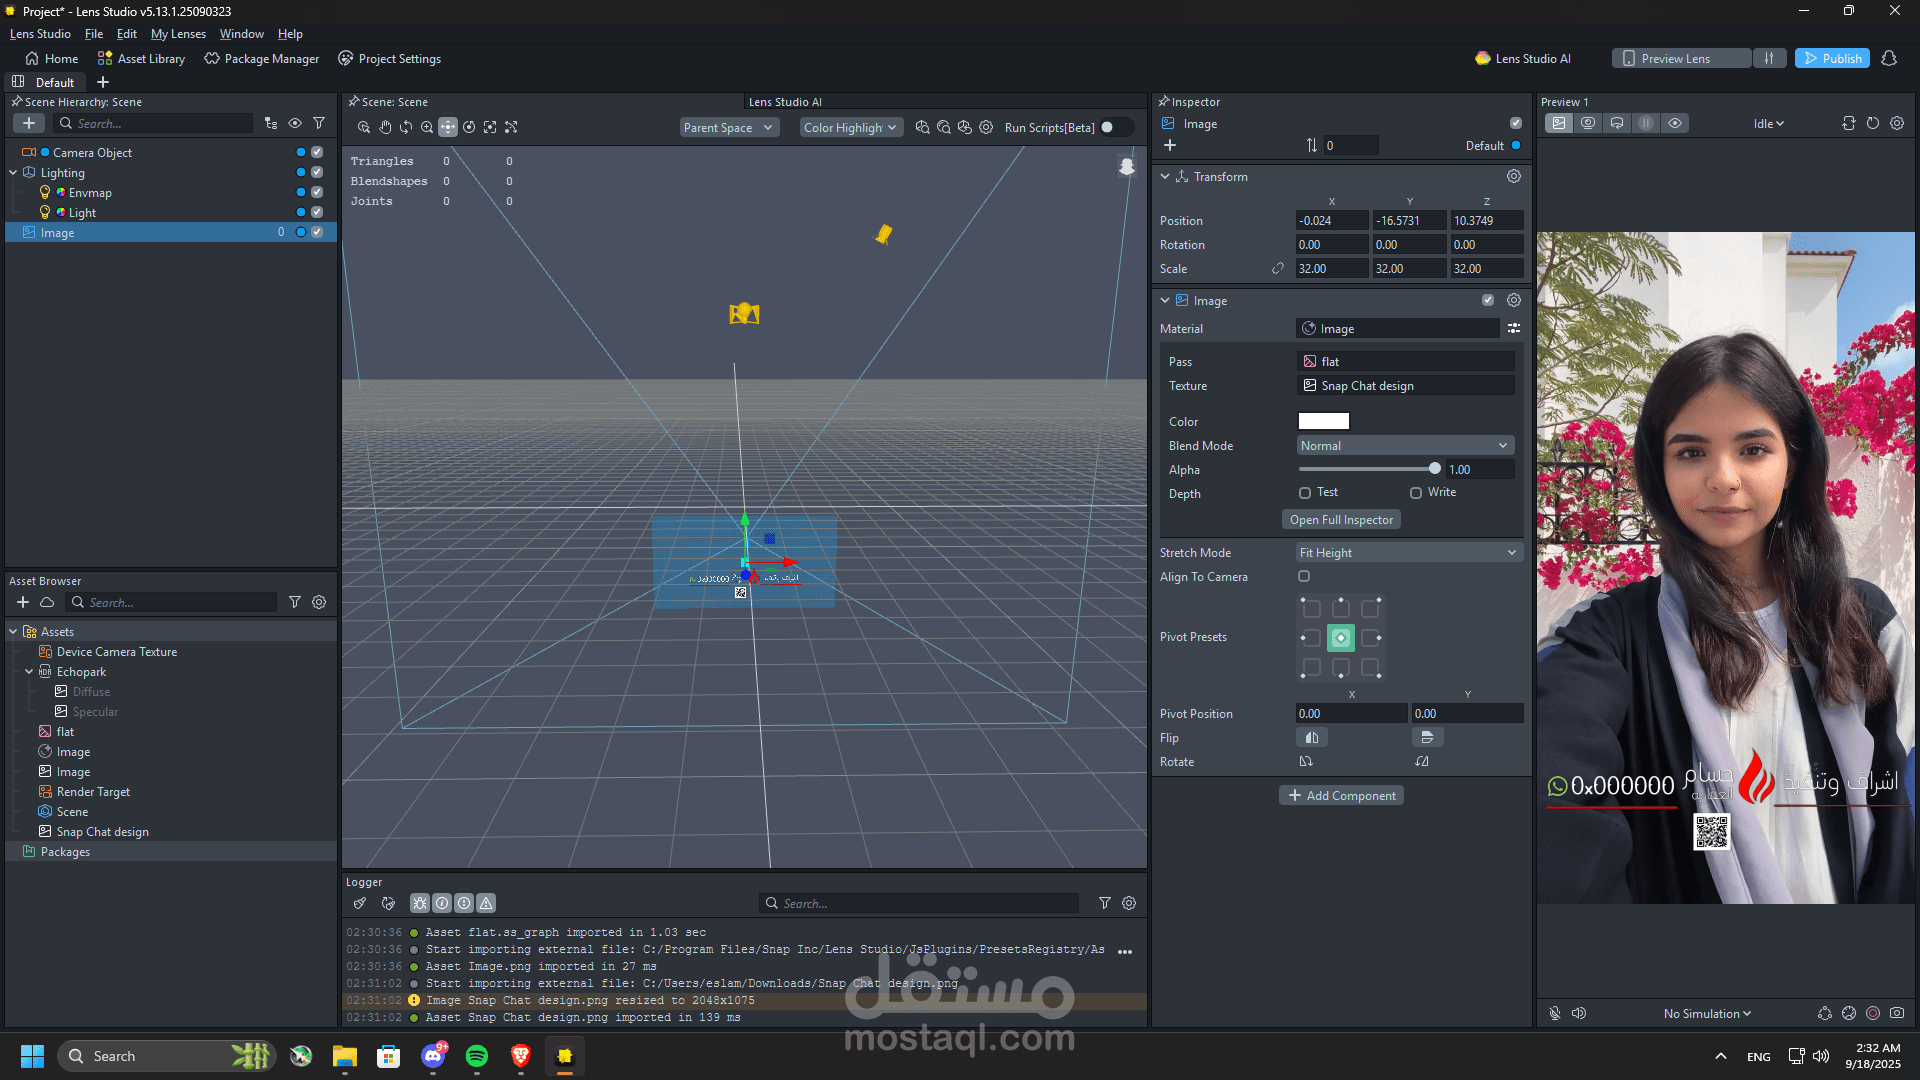This screenshot has width=1920, height=1080.
Task: Open Transform component settings gear
Action: (1513, 176)
